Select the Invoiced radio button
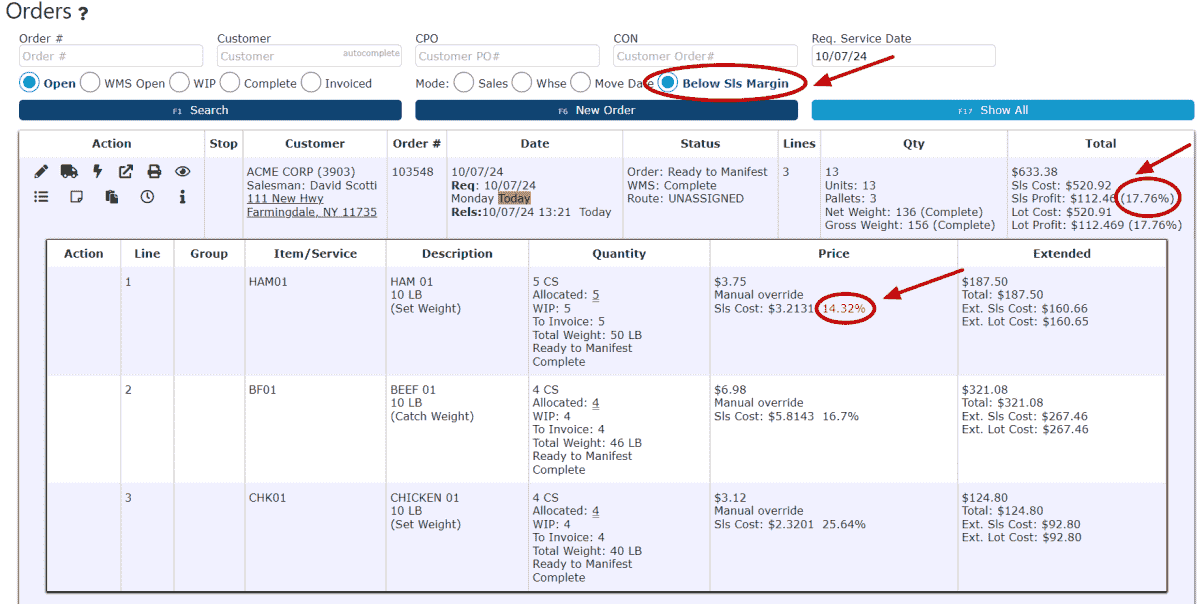The image size is (1200, 604). click(x=311, y=83)
